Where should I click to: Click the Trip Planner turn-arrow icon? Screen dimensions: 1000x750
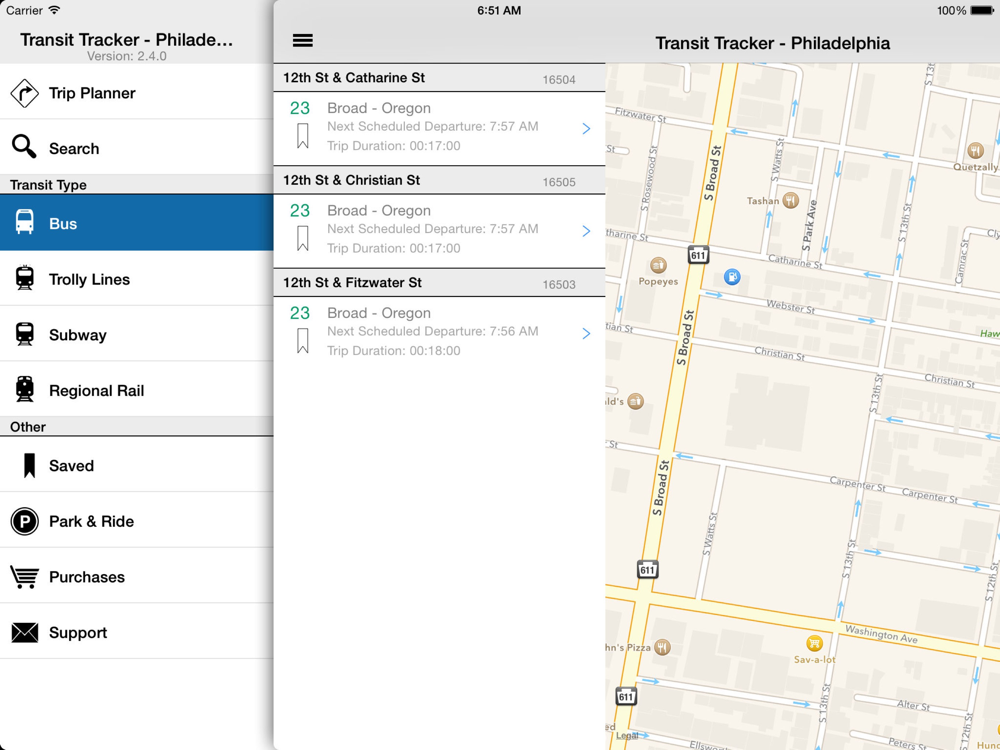point(24,93)
